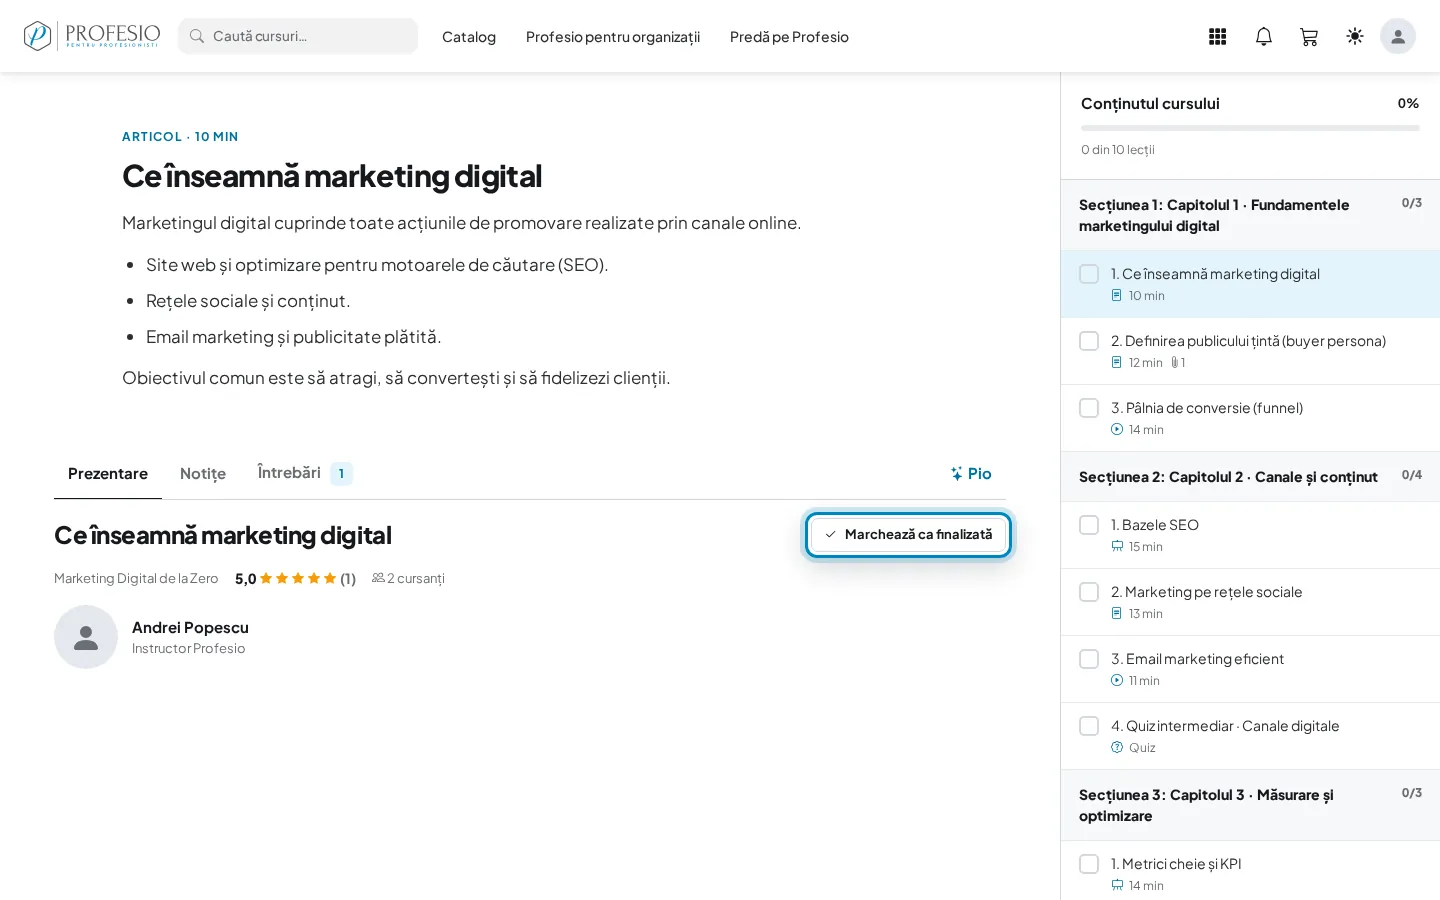Switch to the Prezentare tab
The width and height of the screenshot is (1440, 900).
coord(108,474)
